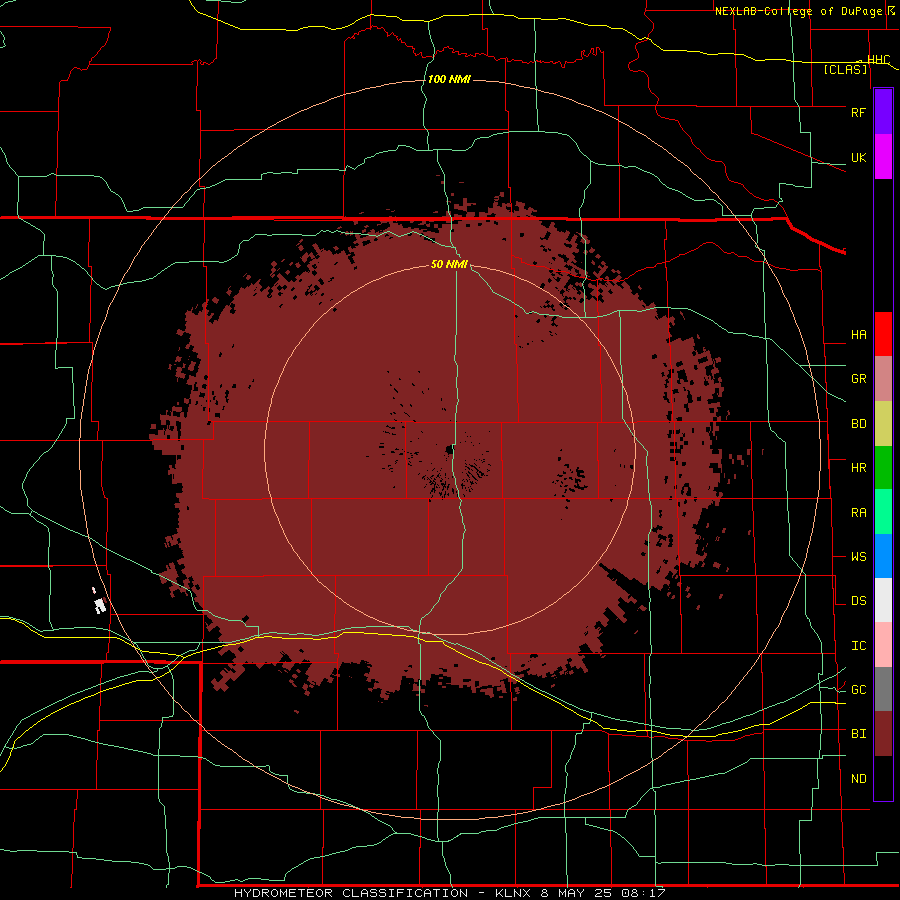The width and height of the screenshot is (900, 900).
Task: Click the HA legend label
Action: coord(858,335)
